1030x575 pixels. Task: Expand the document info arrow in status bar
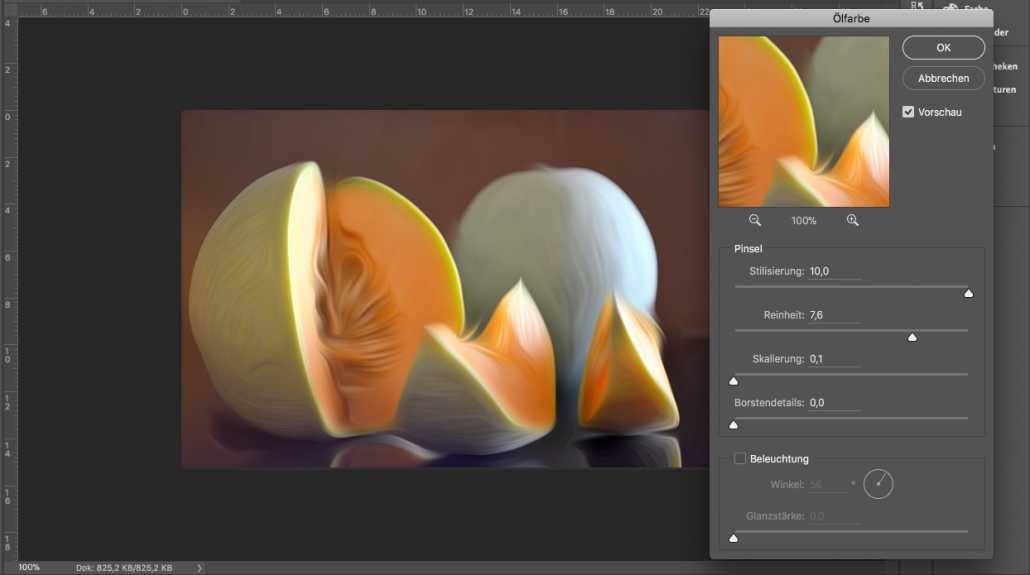(199, 568)
